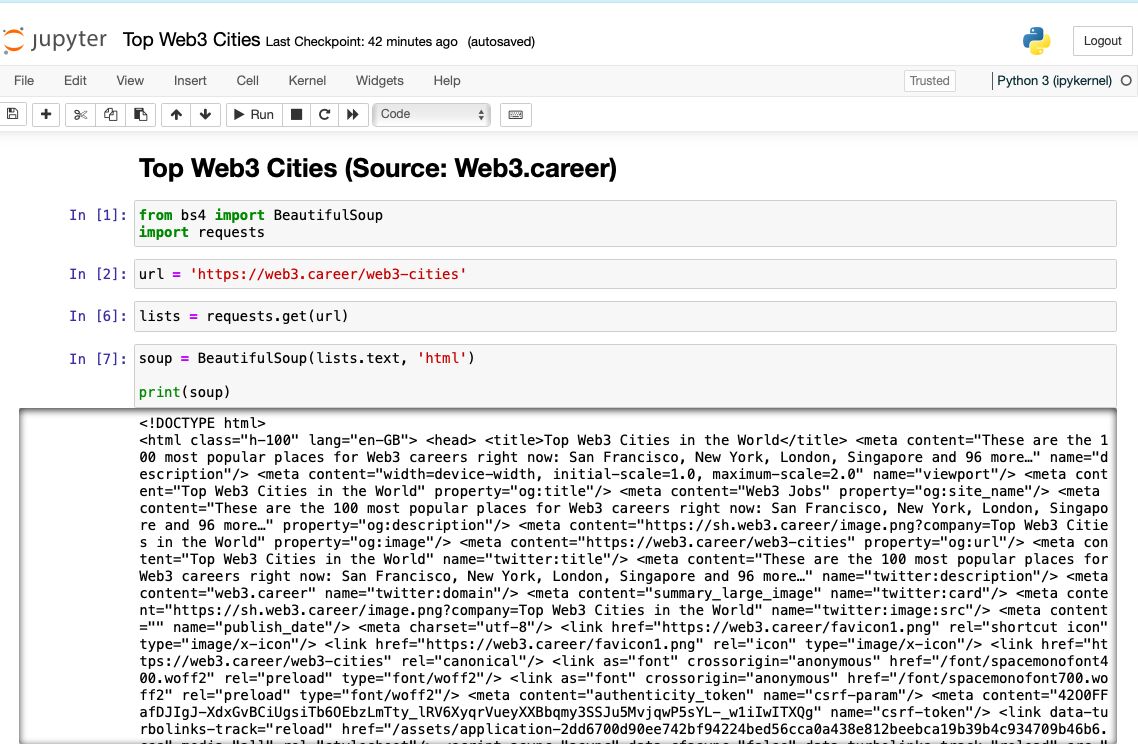Restart the kernel icon
Viewport: 1138px width, 752px height.
tap(324, 114)
